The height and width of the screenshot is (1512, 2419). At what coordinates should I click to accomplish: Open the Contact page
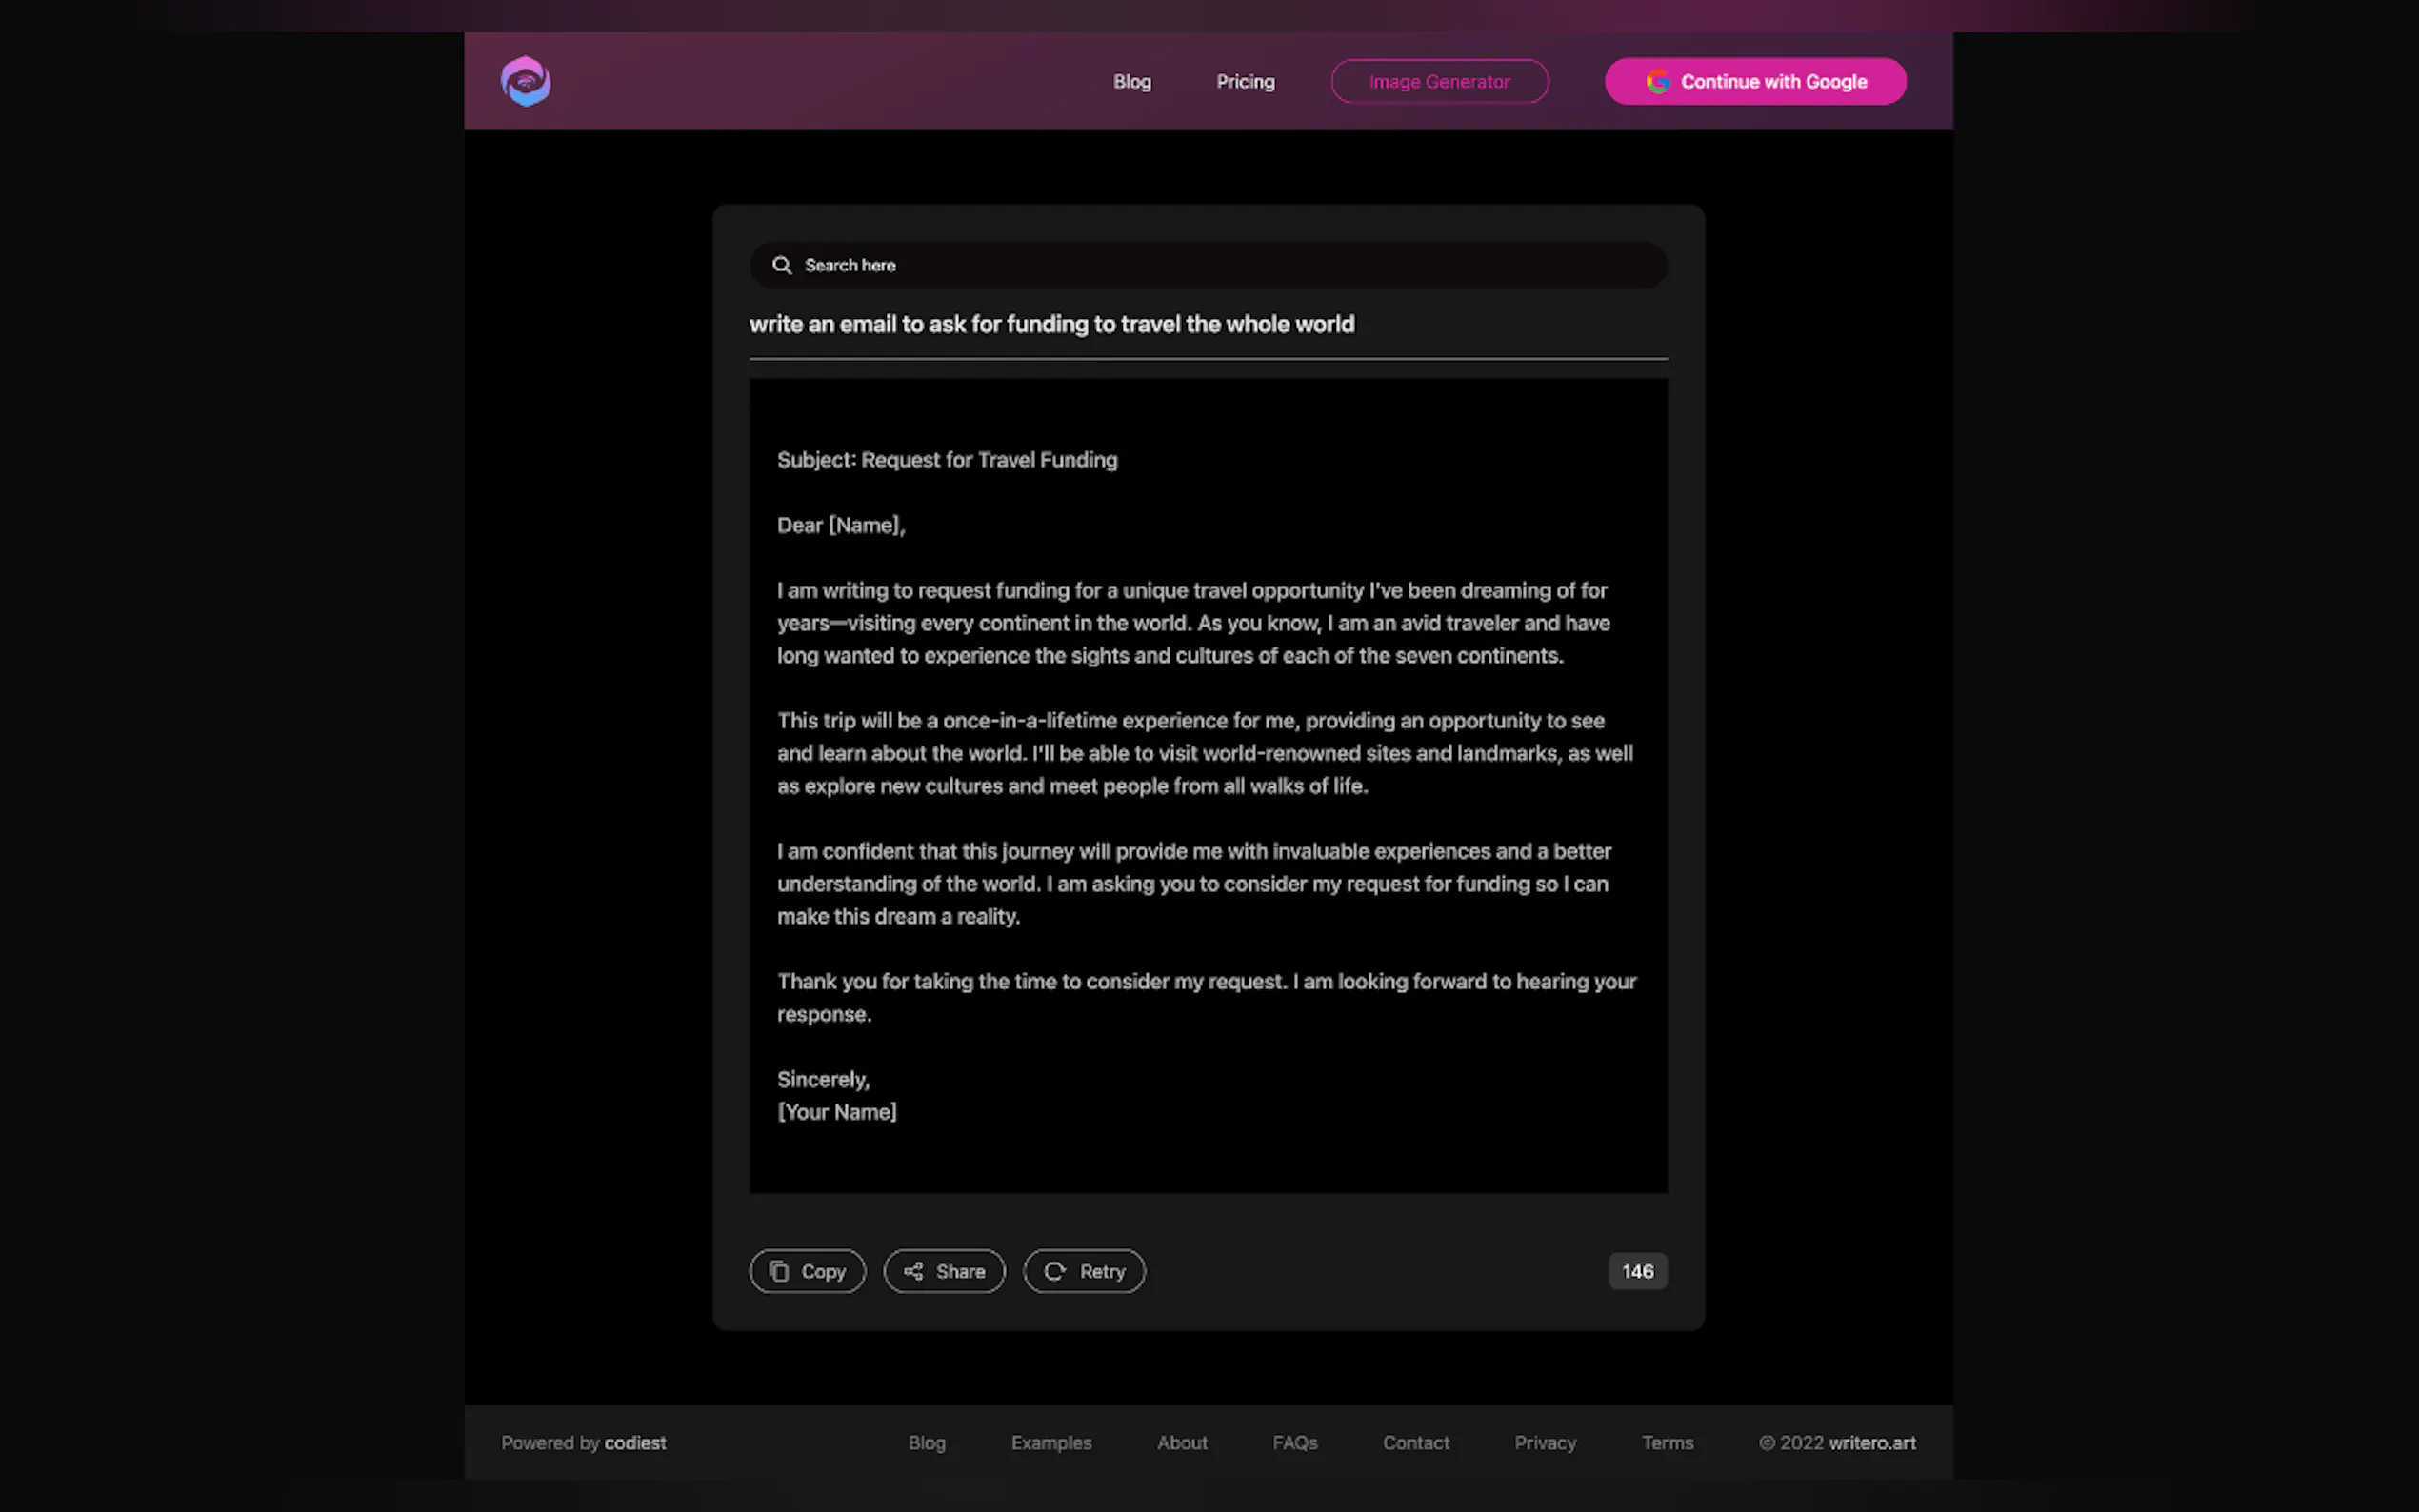coord(1415,1443)
